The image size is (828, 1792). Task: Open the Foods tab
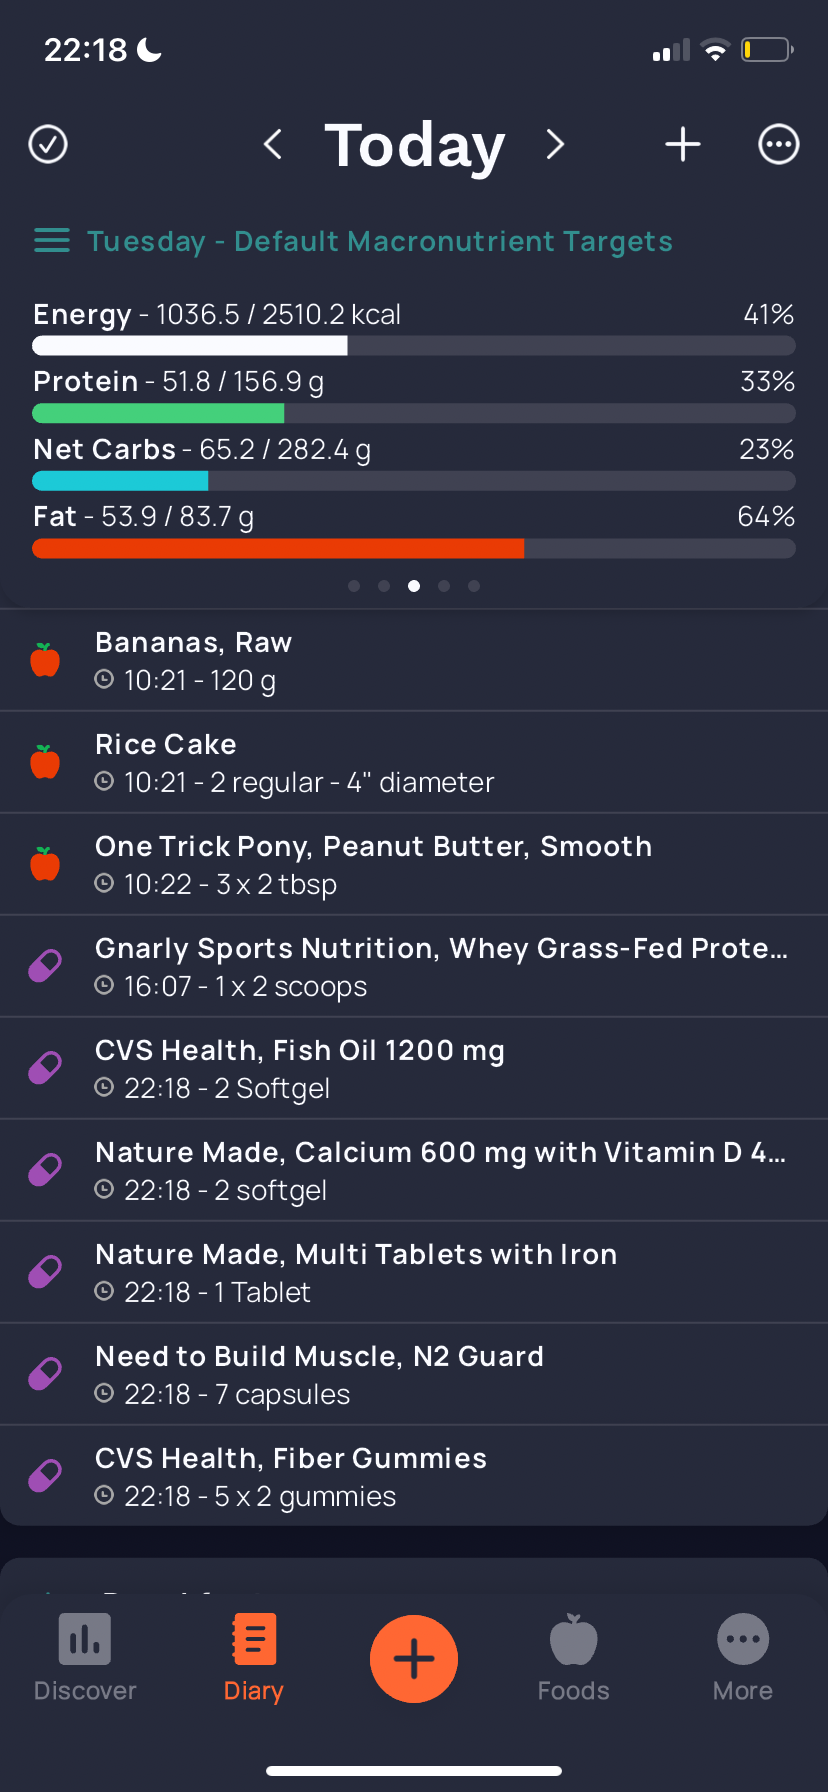click(x=574, y=1658)
